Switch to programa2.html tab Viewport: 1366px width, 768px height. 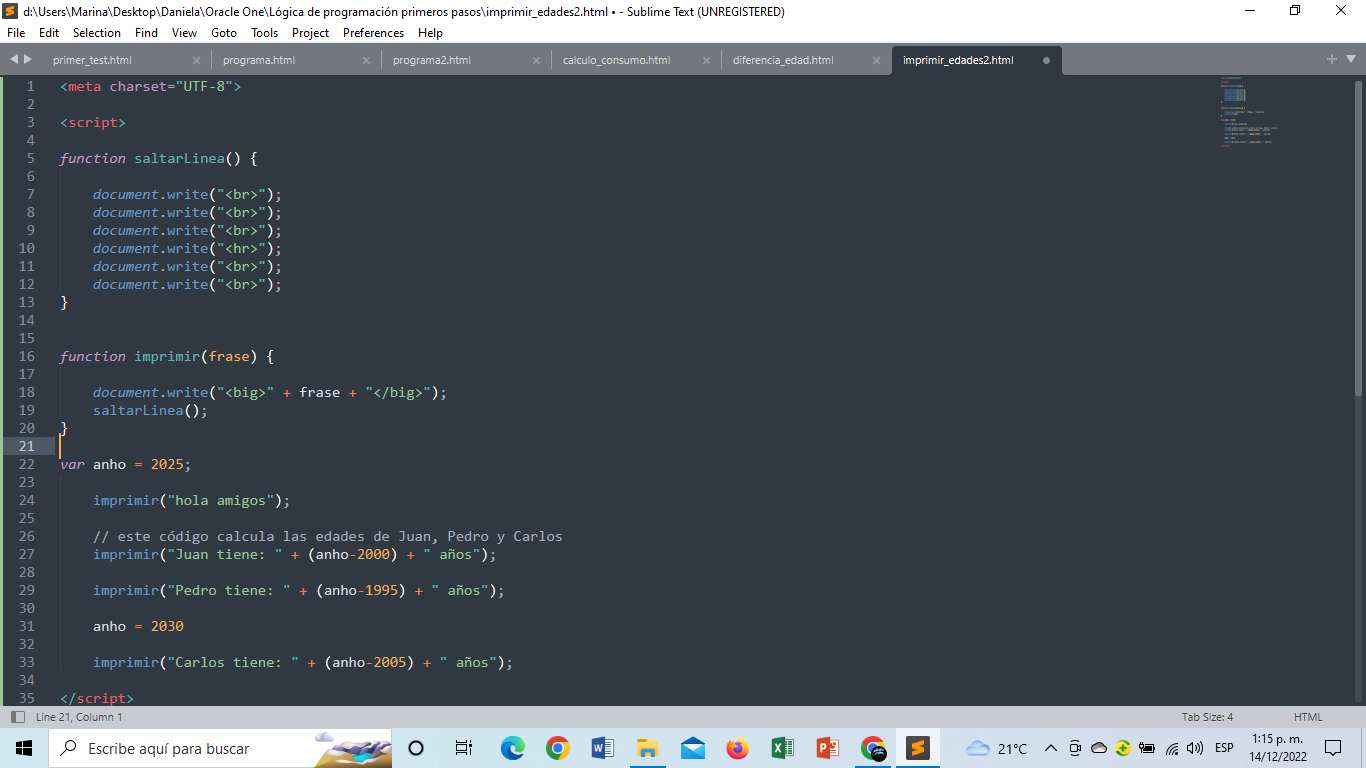[x=432, y=60]
